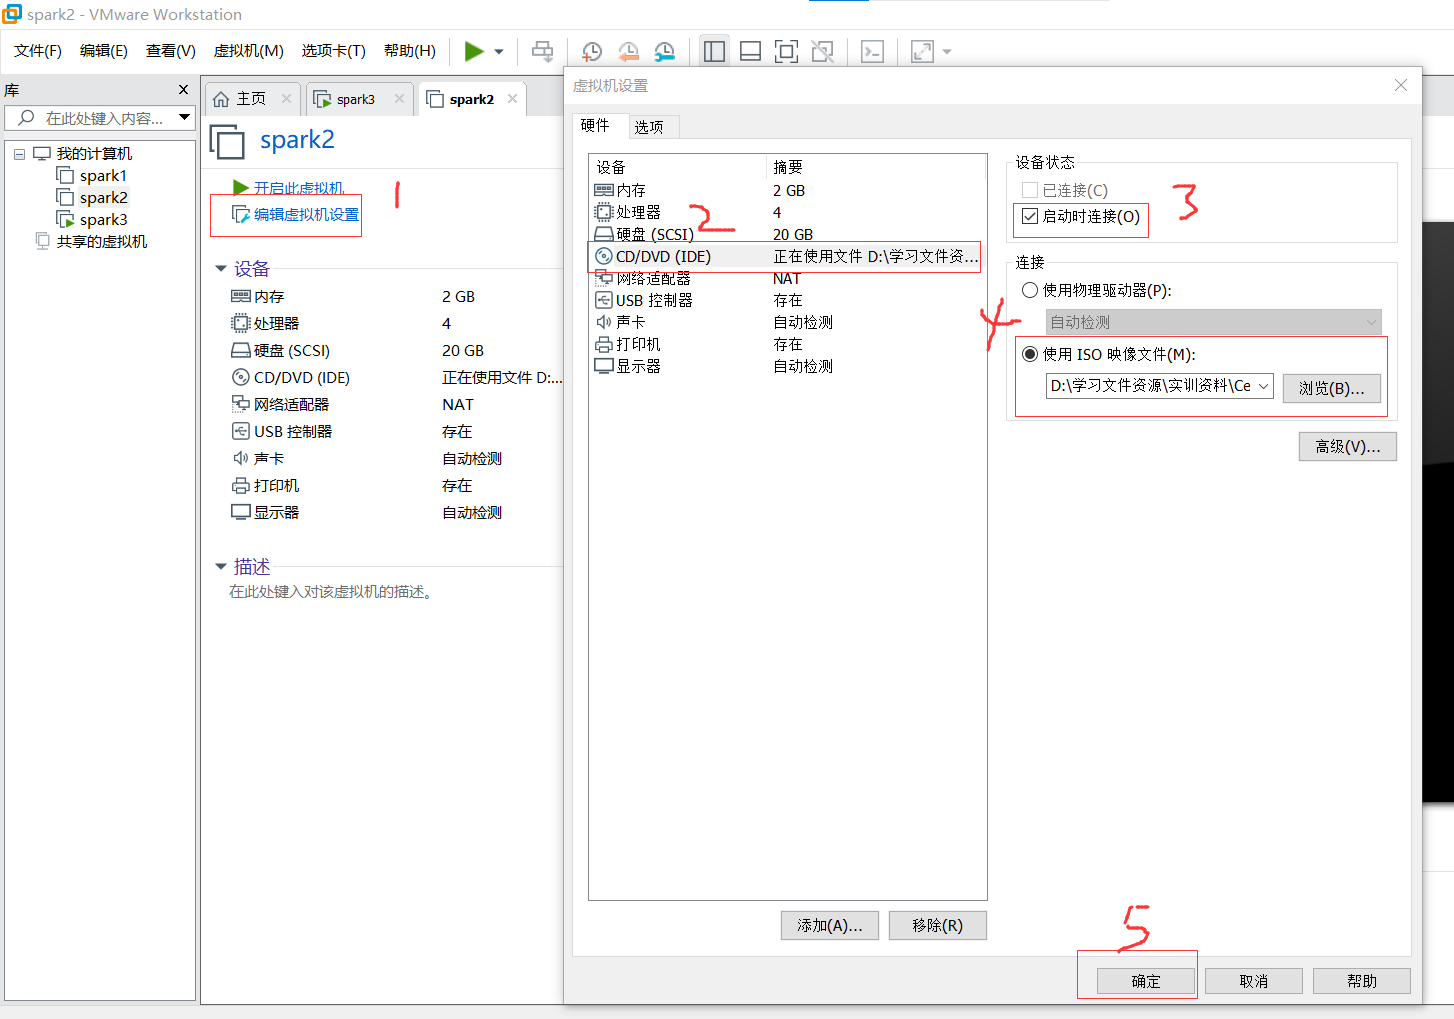Close the library panel

(x=183, y=90)
